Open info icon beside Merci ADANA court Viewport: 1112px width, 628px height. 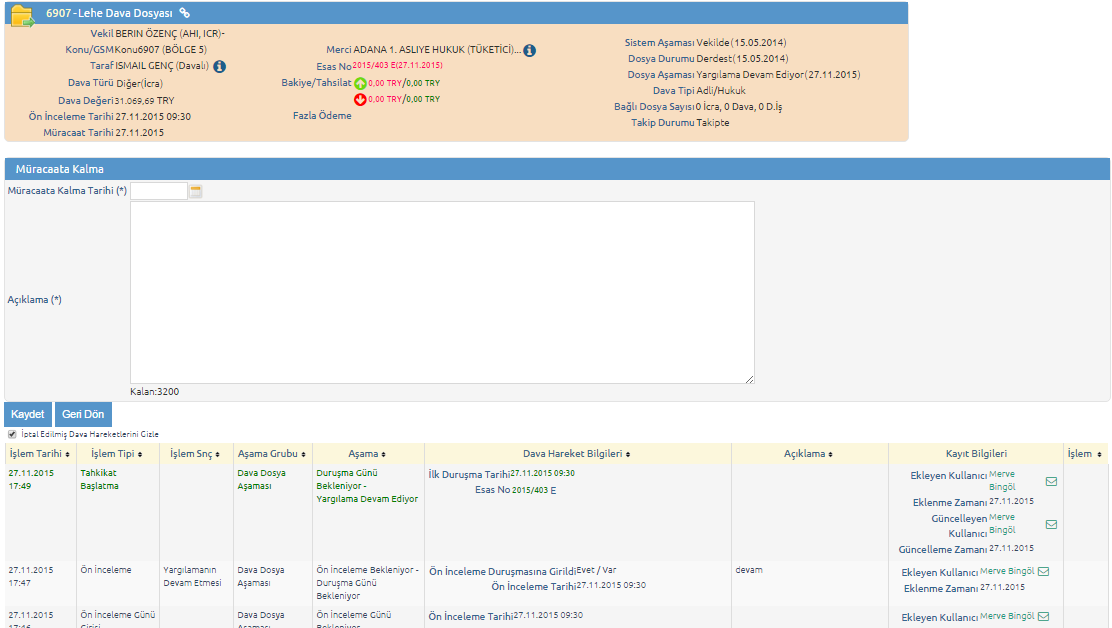pyautogui.click(x=530, y=50)
